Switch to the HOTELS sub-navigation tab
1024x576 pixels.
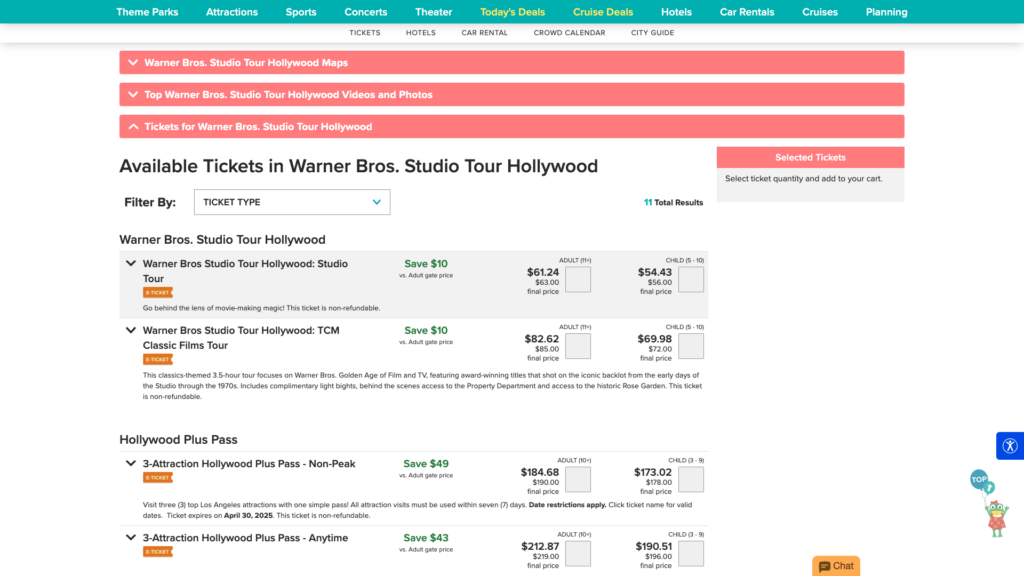421,33
